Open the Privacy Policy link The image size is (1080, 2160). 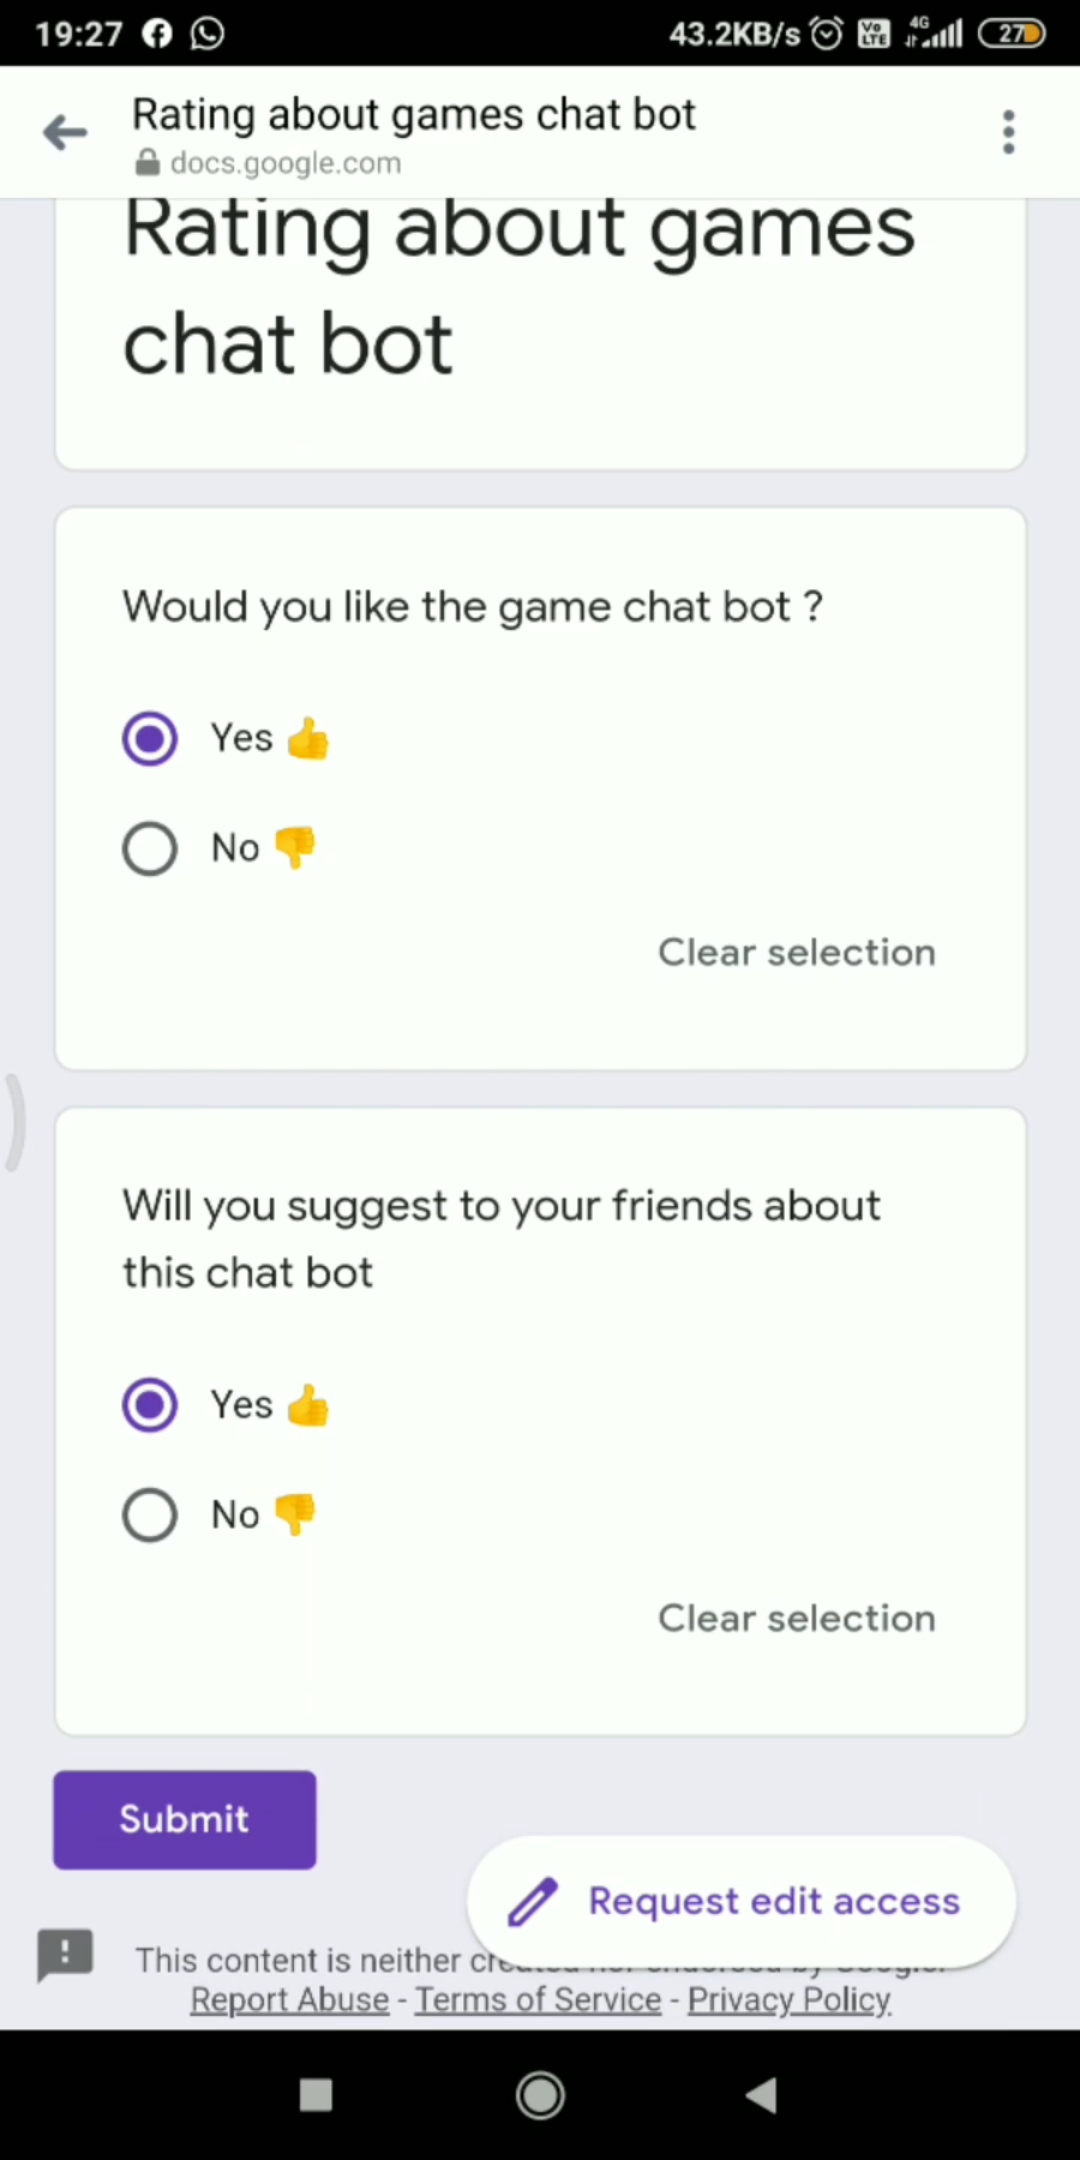789,2000
